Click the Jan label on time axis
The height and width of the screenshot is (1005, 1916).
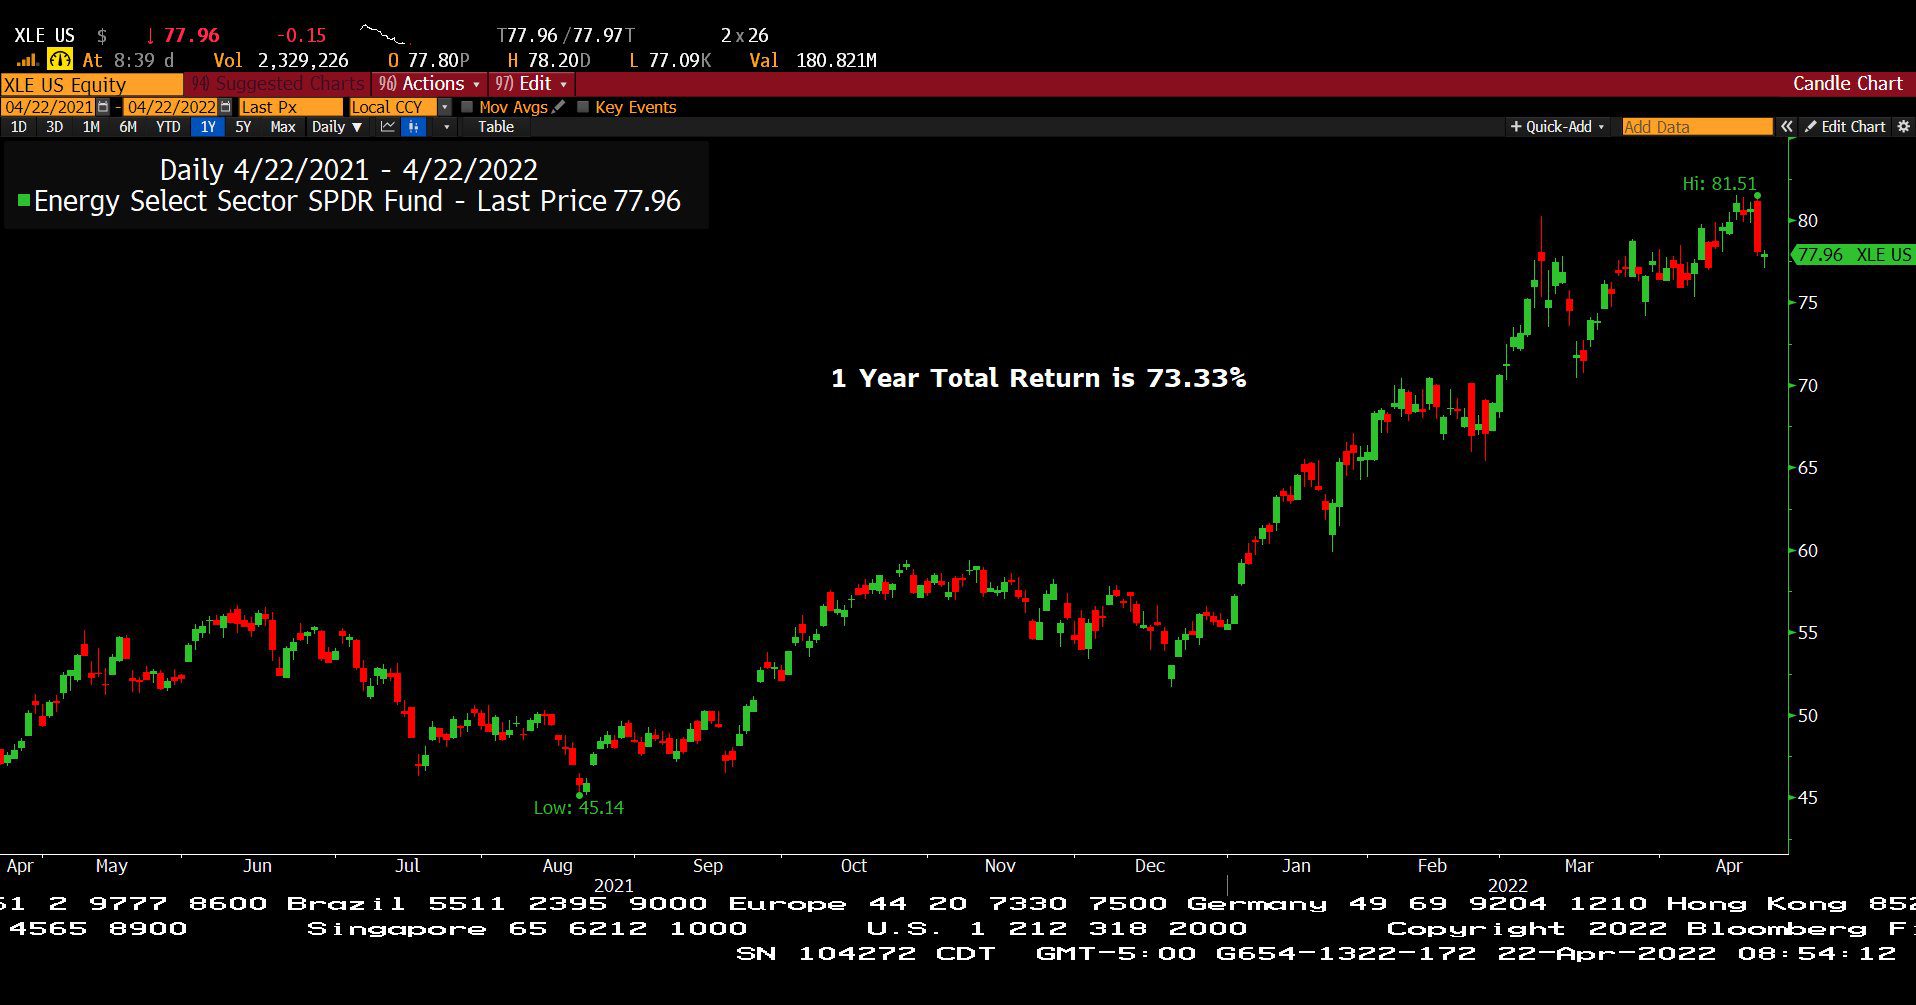[1296, 866]
